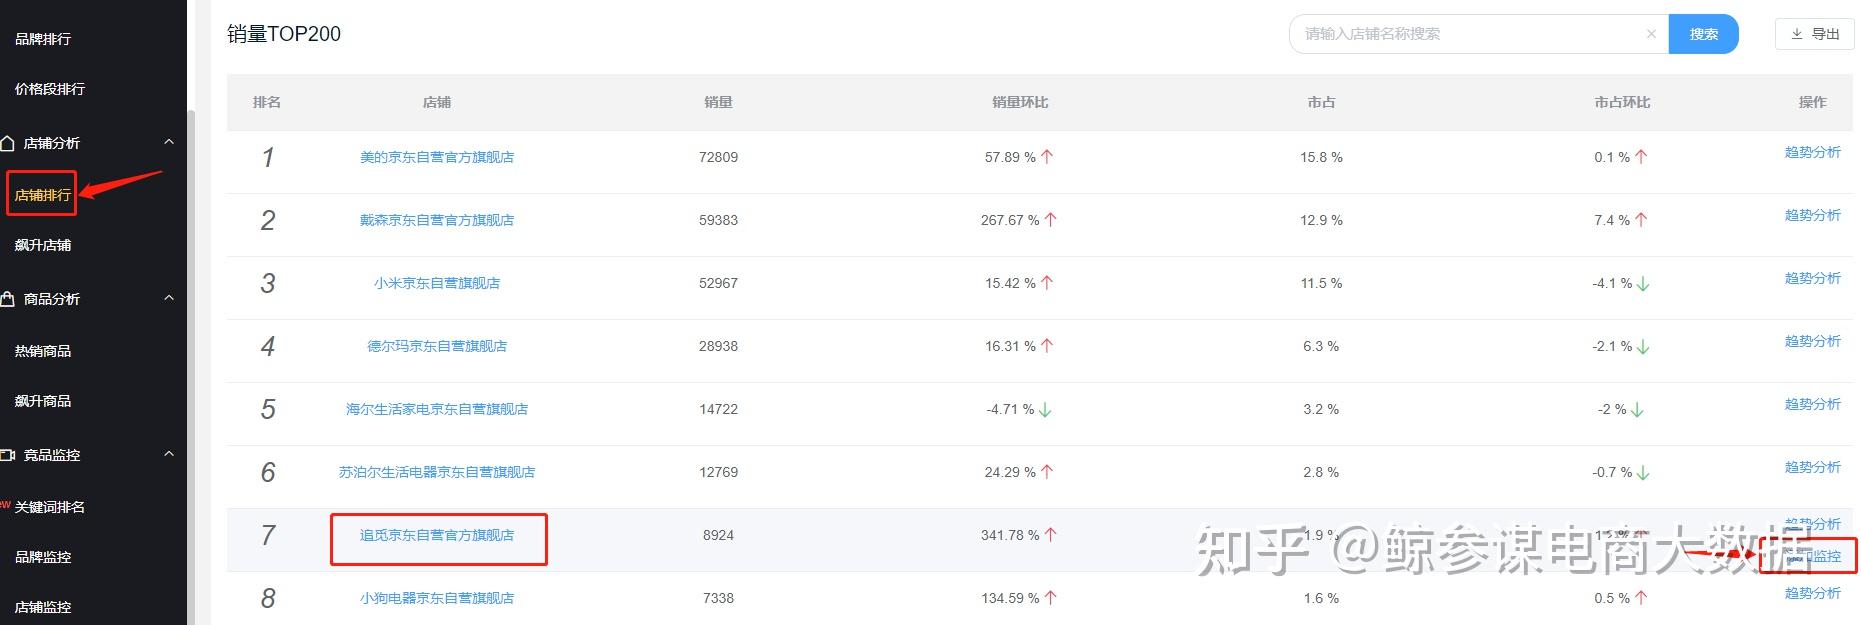Open 品牌监控 in sidebar
This screenshot has width=1861, height=625.
43,557
